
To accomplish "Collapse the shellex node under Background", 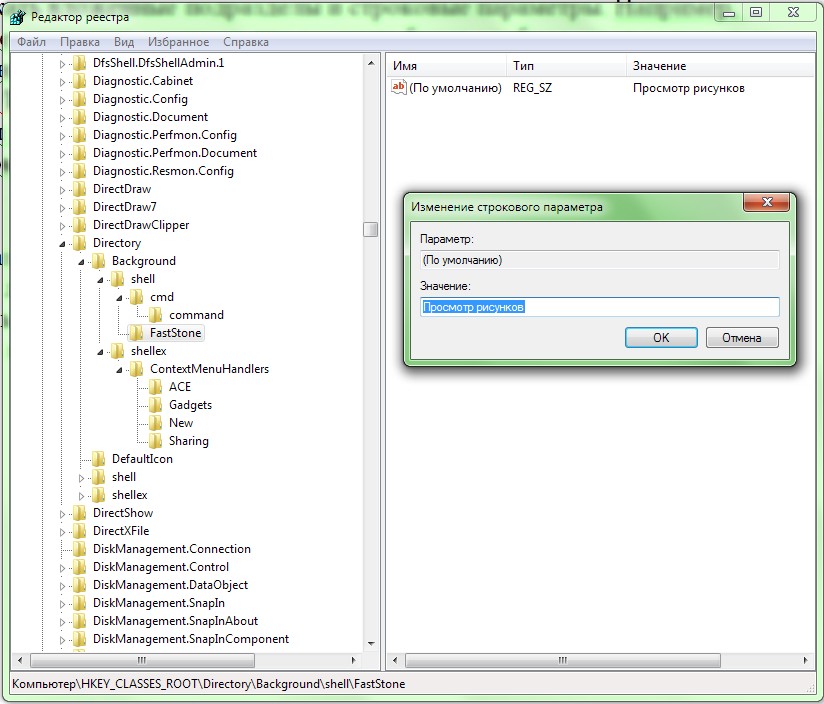I will (x=101, y=351).
